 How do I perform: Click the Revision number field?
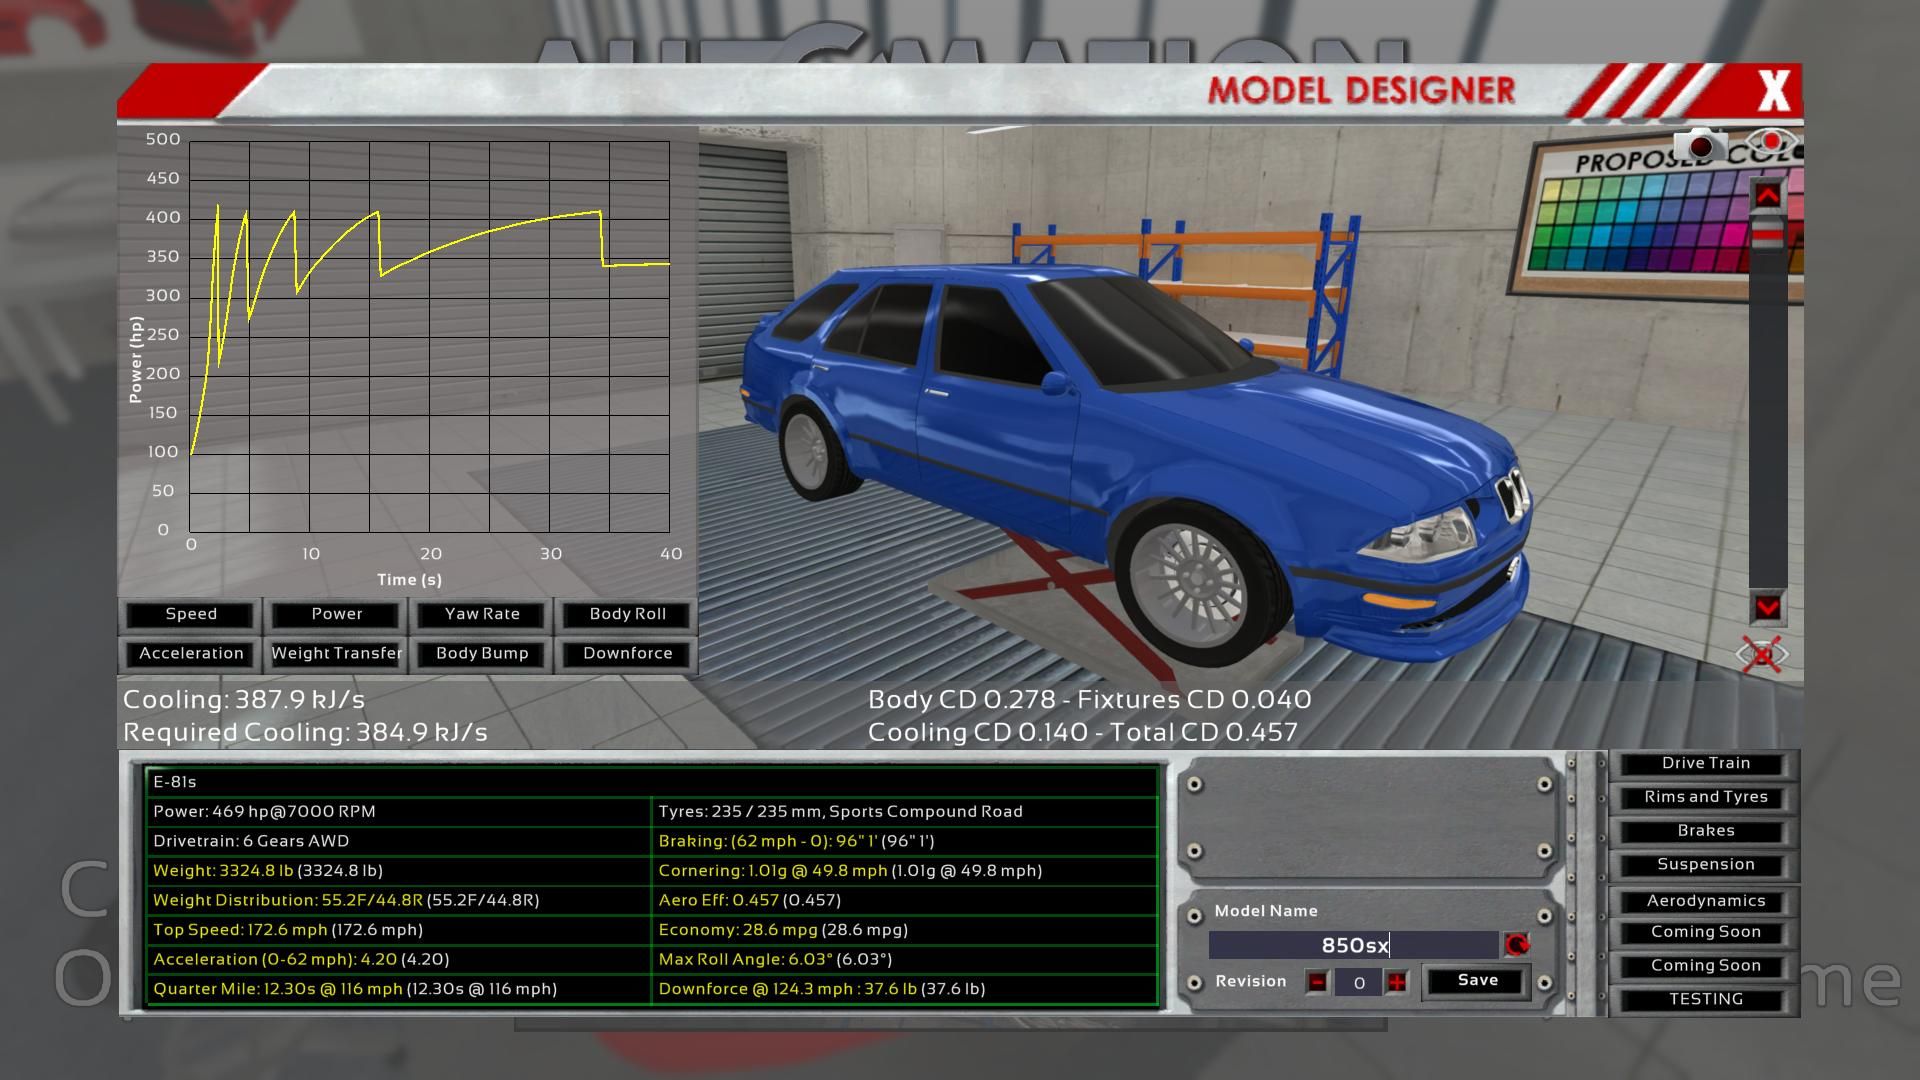click(x=1358, y=982)
